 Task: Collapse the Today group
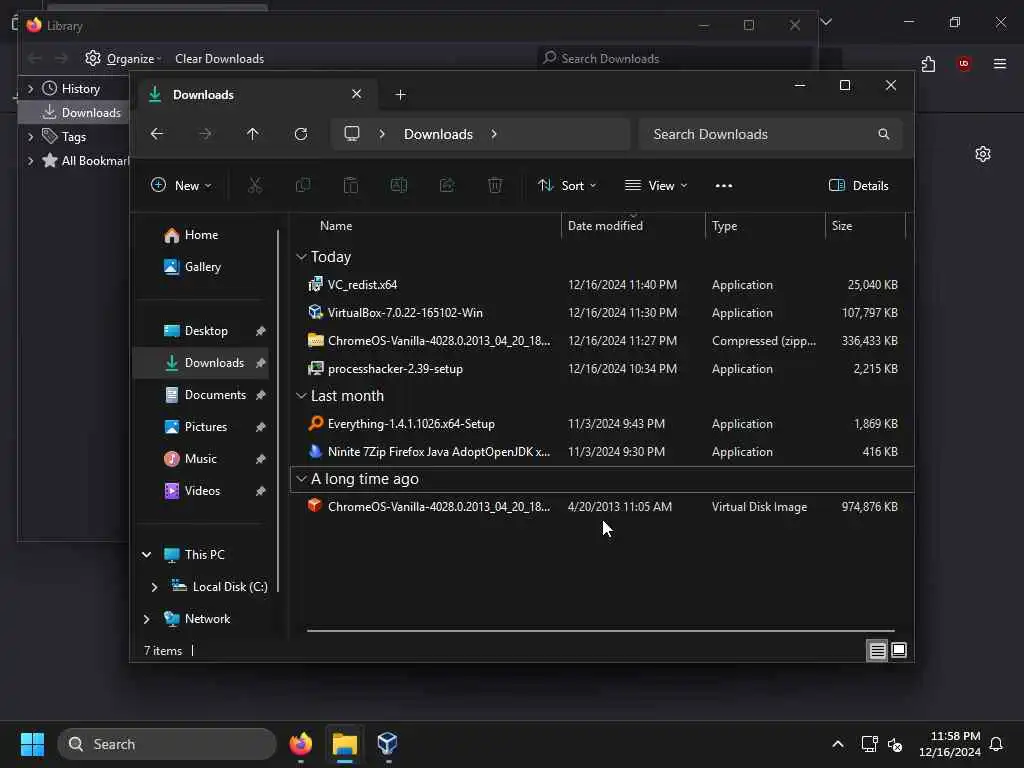(301, 257)
